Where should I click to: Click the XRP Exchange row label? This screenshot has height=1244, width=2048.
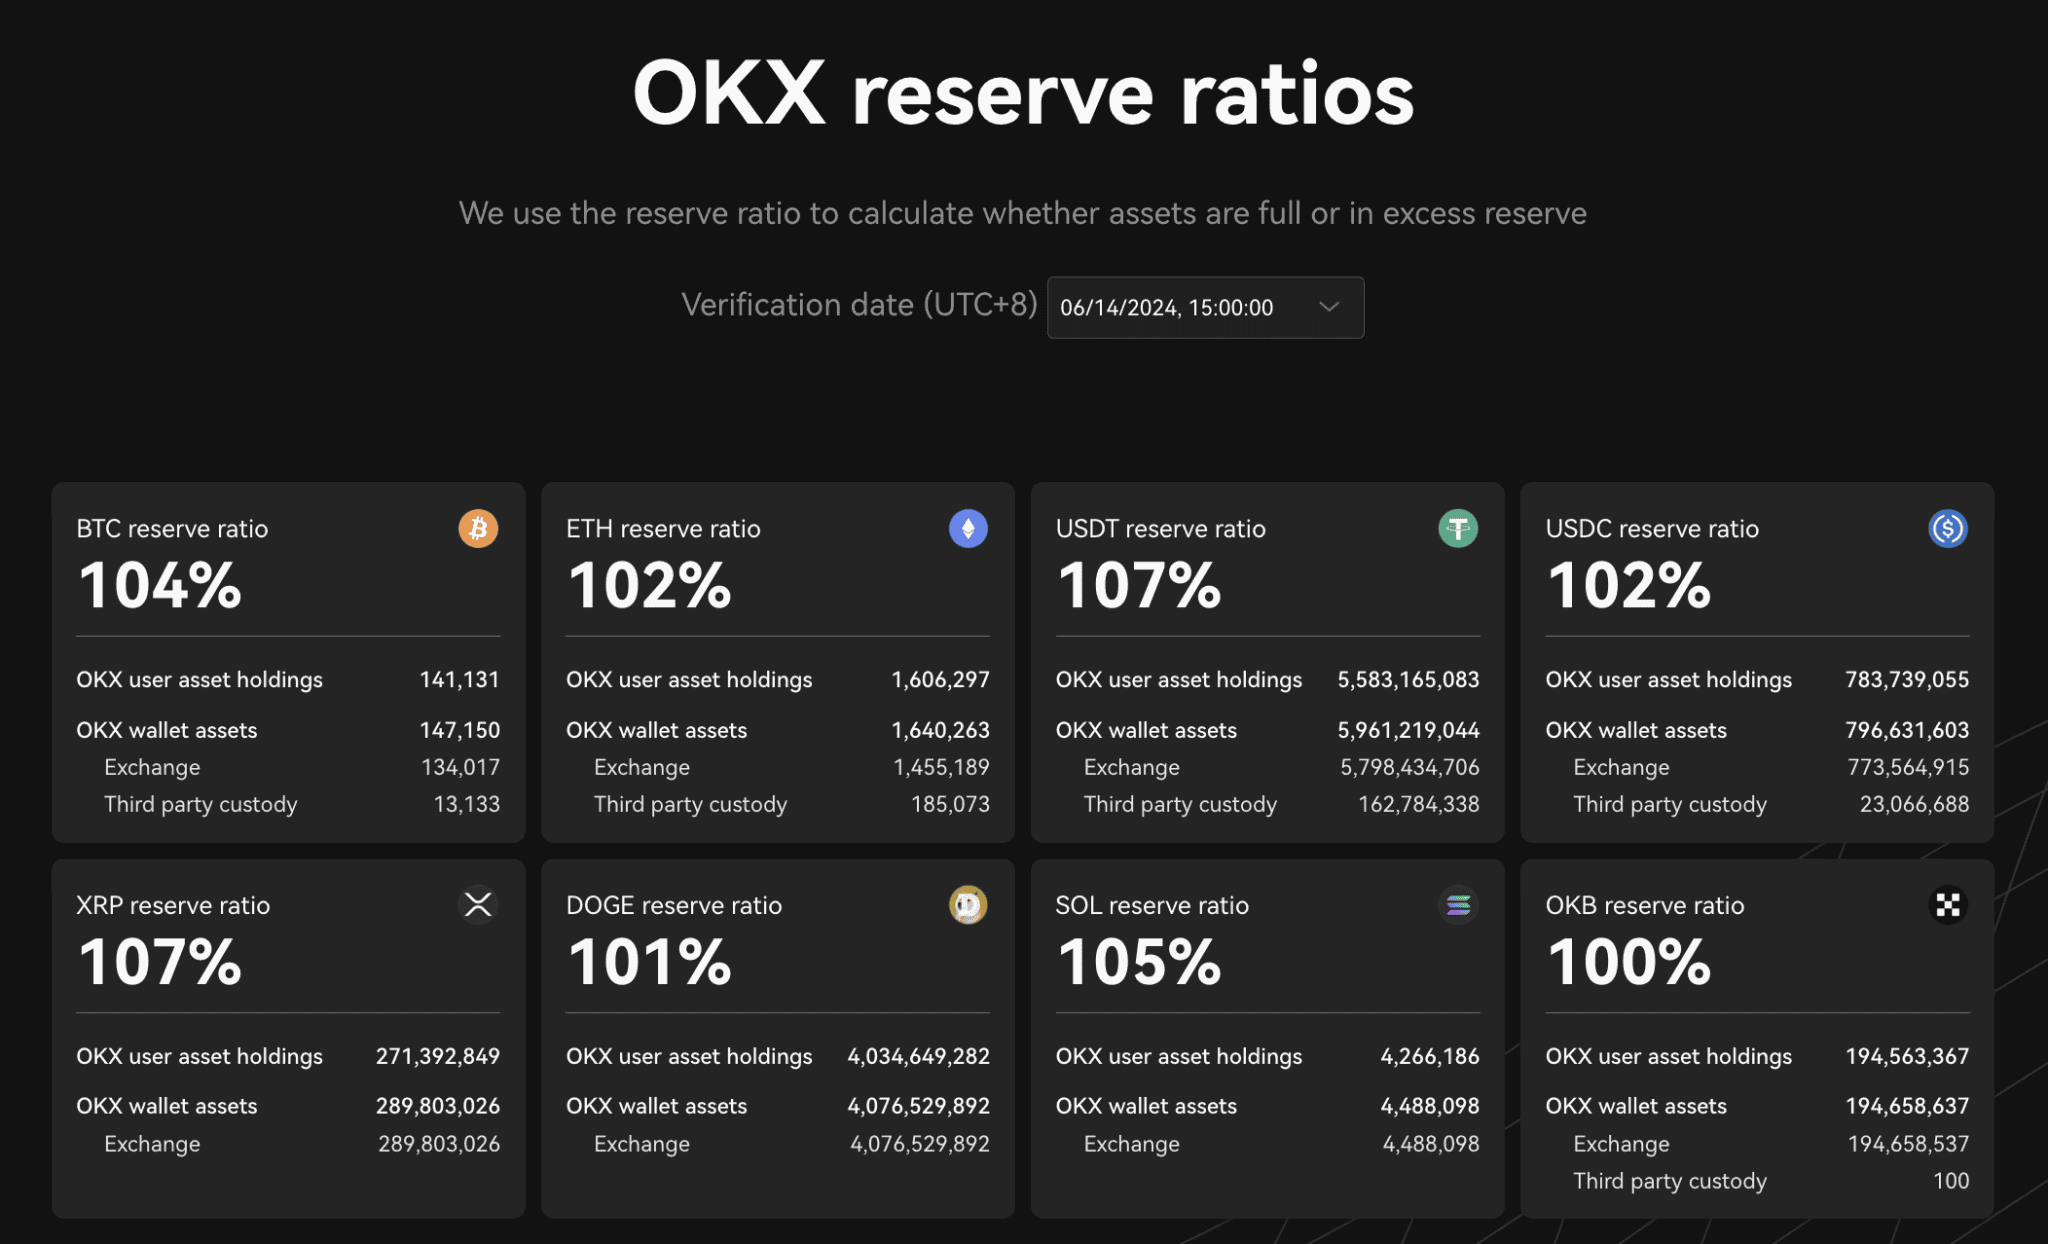pyautogui.click(x=152, y=1144)
